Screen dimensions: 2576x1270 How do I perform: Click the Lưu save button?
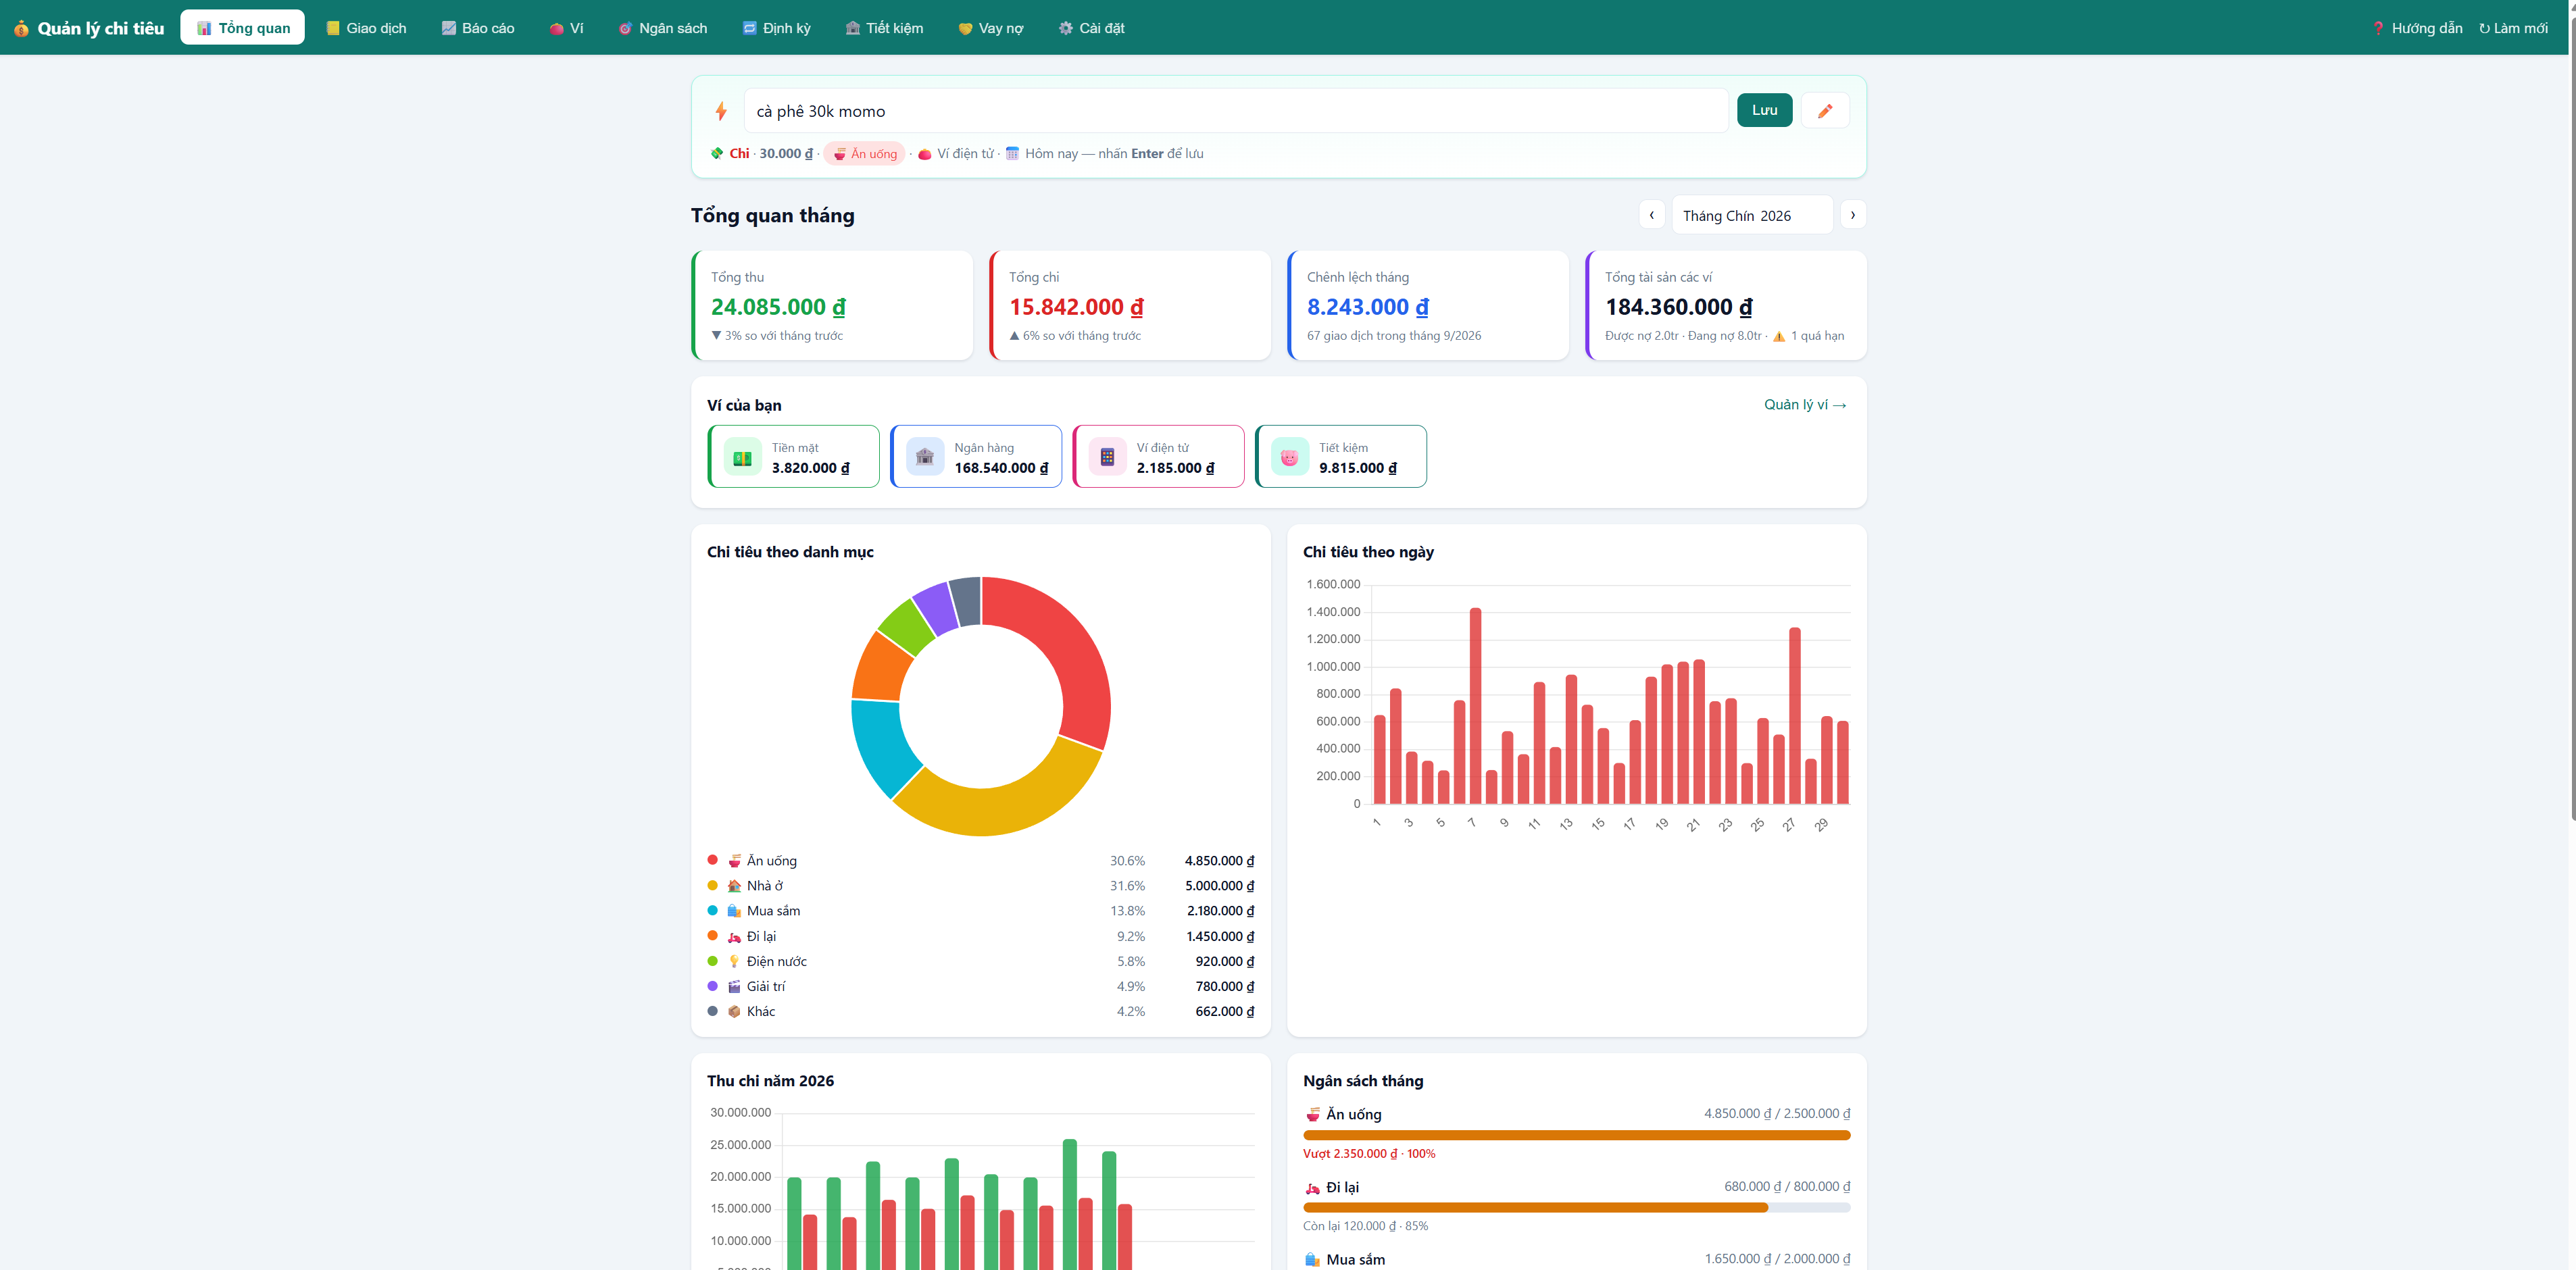tap(1764, 111)
